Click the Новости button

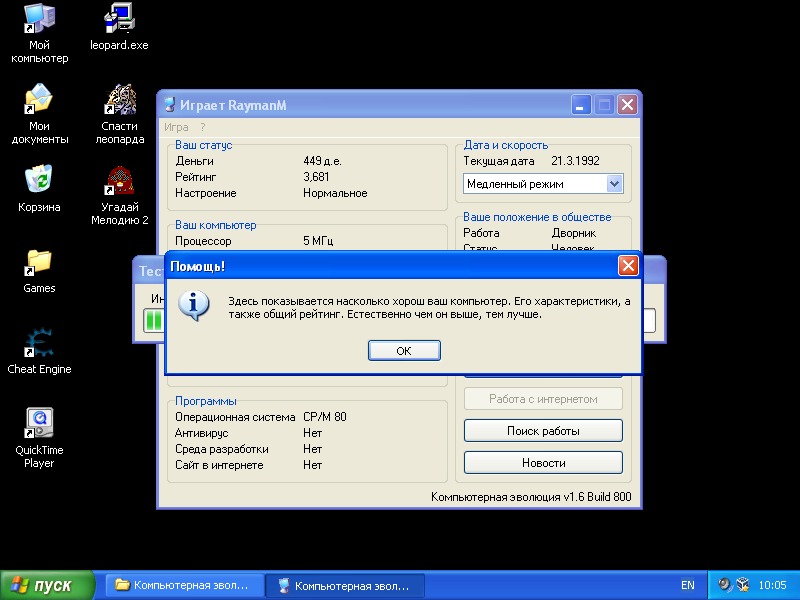pyautogui.click(x=543, y=463)
